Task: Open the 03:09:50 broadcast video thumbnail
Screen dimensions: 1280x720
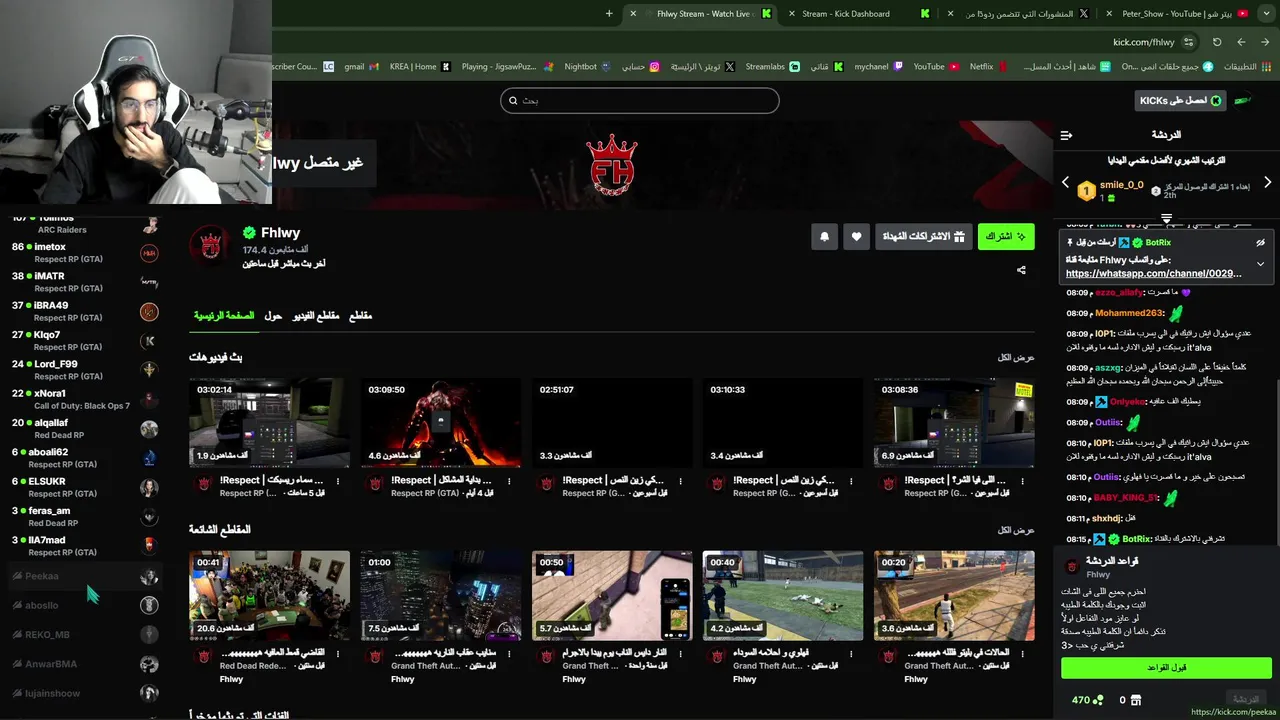Action: (441, 422)
